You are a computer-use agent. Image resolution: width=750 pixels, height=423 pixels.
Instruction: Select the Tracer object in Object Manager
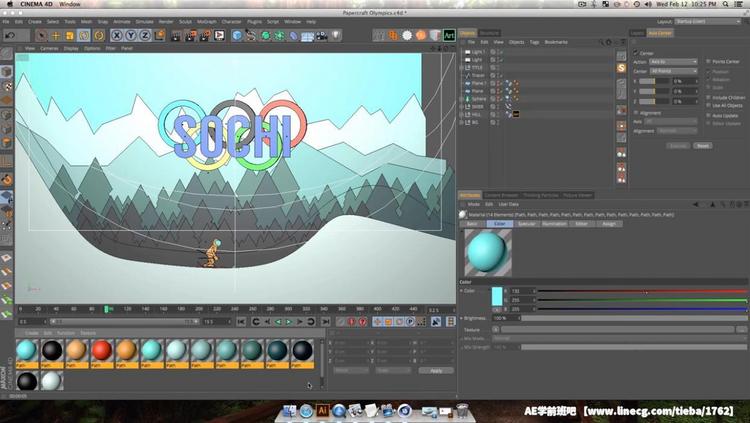click(x=478, y=75)
